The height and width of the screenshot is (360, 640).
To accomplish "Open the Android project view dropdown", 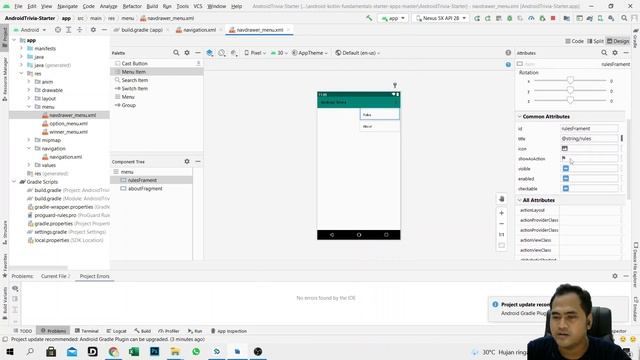I will pyautogui.click(x=30, y=30).
